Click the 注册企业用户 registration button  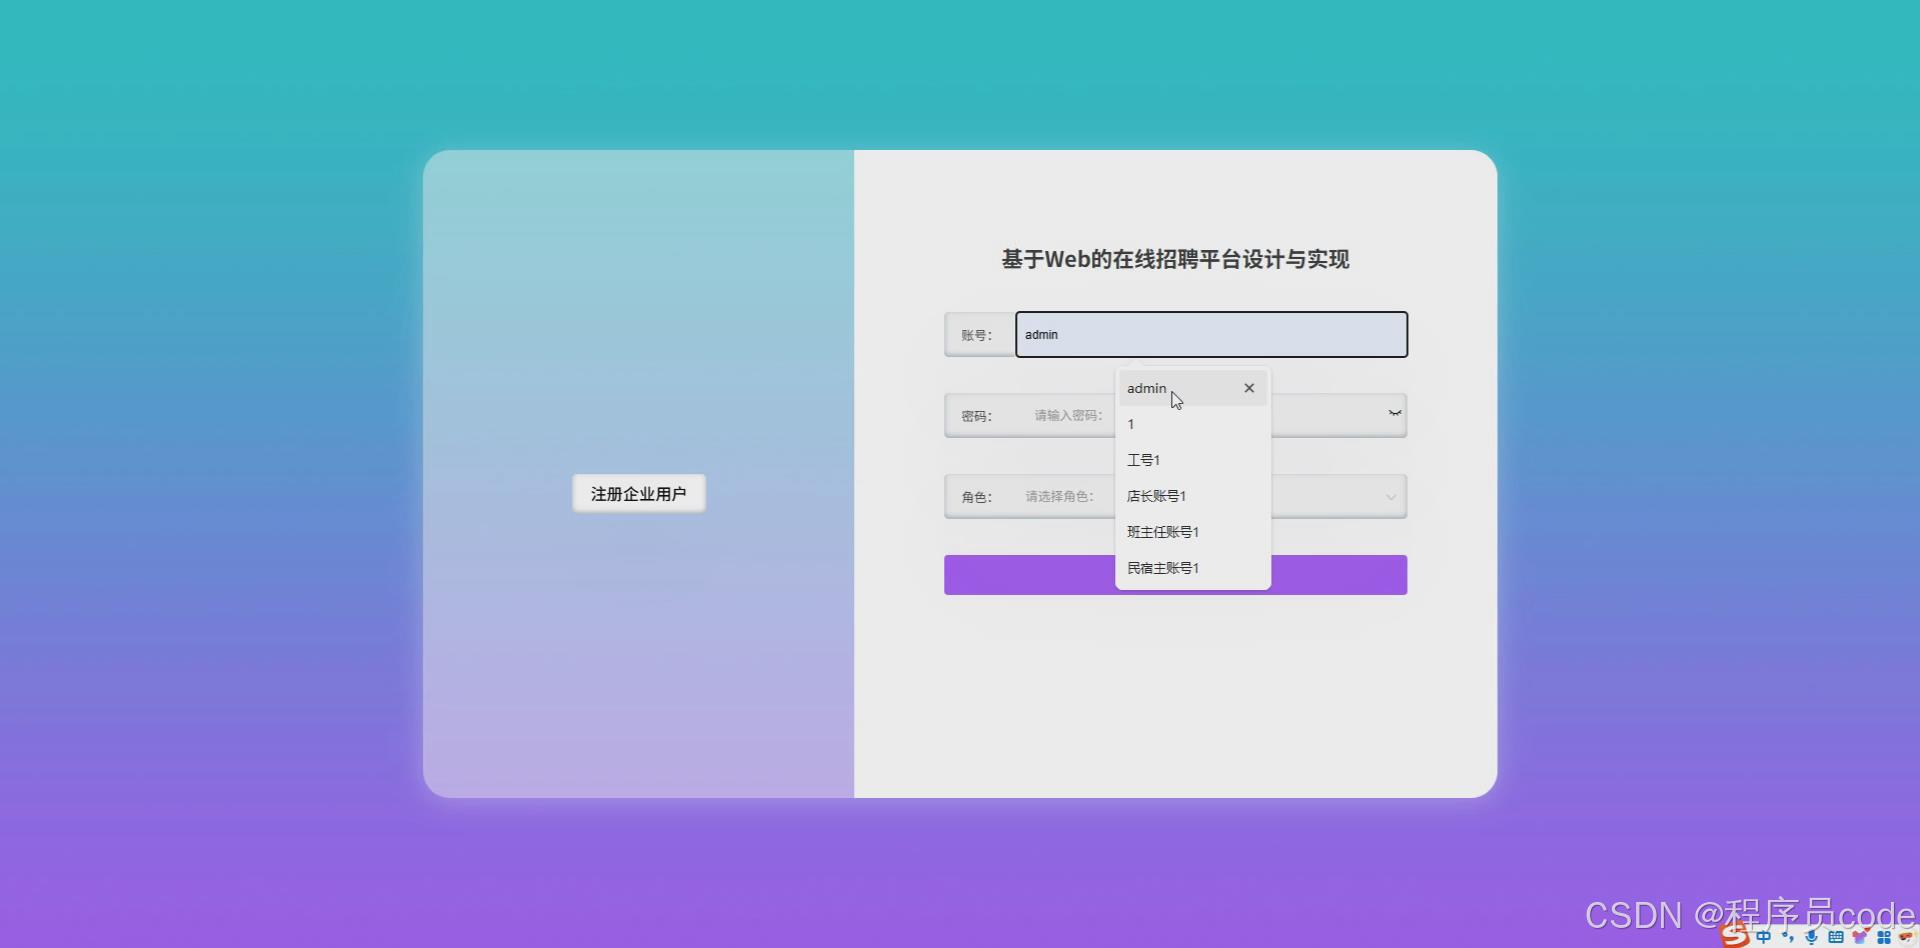point(638,492)
